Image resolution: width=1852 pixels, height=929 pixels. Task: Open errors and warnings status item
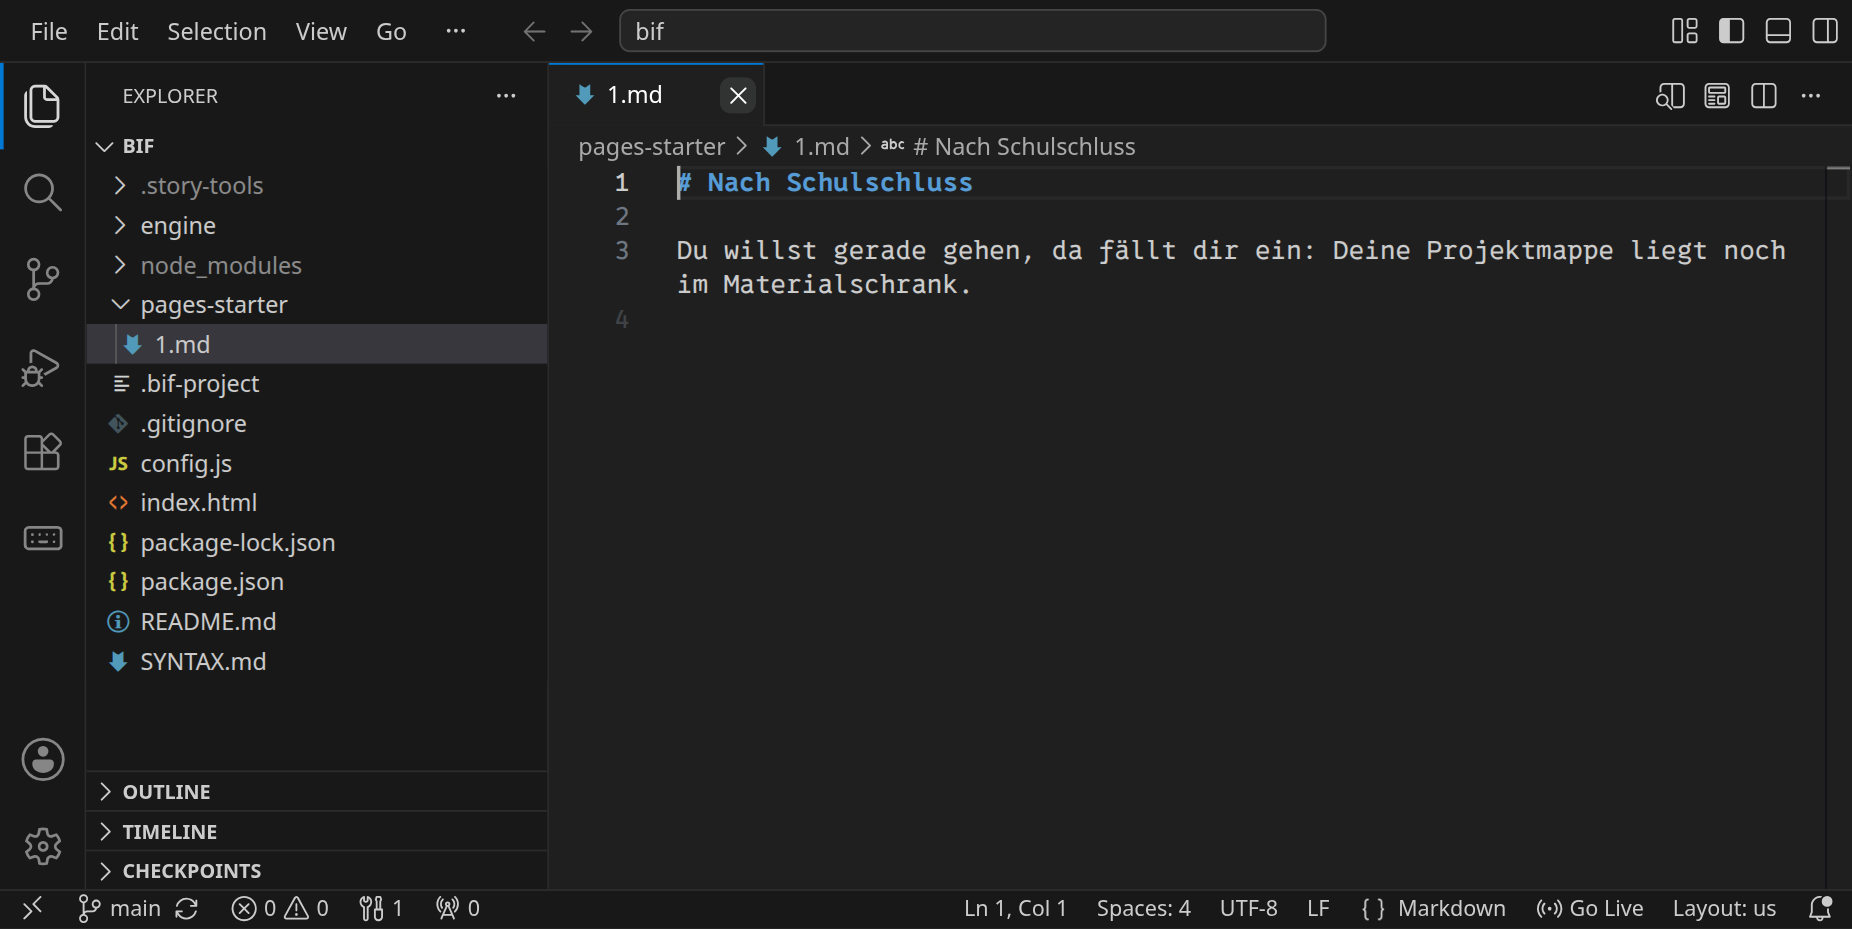280,908
